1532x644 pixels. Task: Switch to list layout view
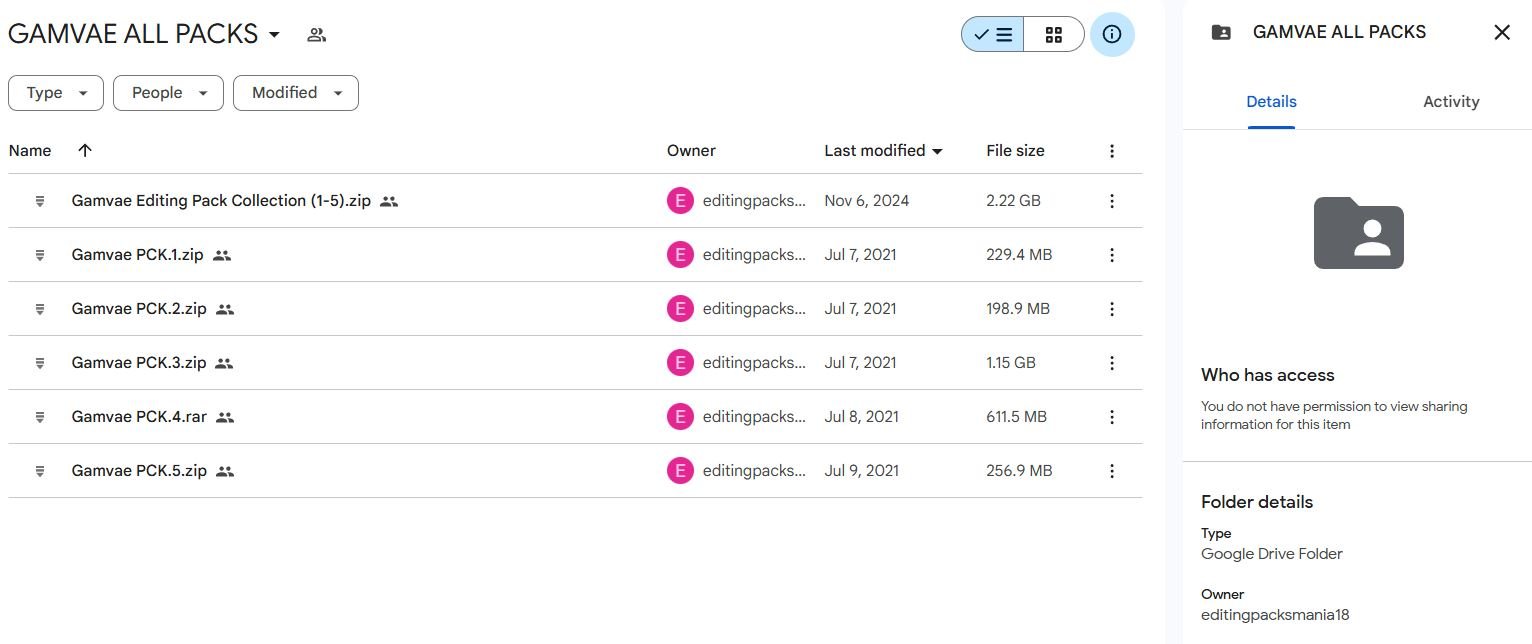tap(992, 34)
